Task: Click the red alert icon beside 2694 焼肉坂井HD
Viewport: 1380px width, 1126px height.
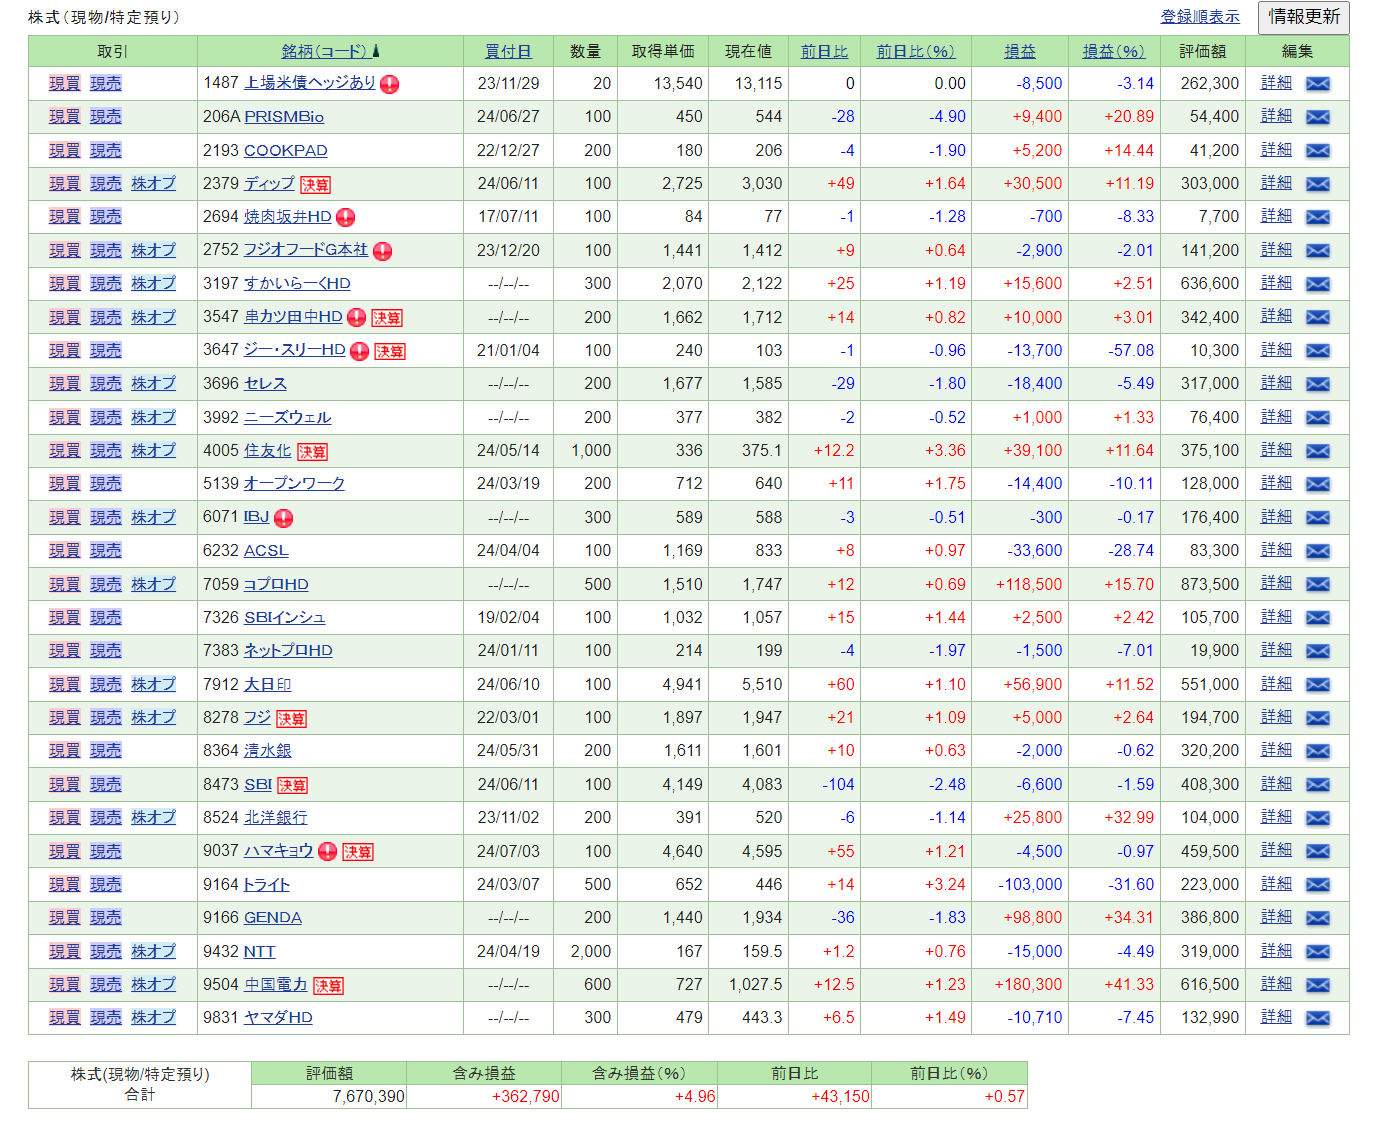Action: point(346,218)
